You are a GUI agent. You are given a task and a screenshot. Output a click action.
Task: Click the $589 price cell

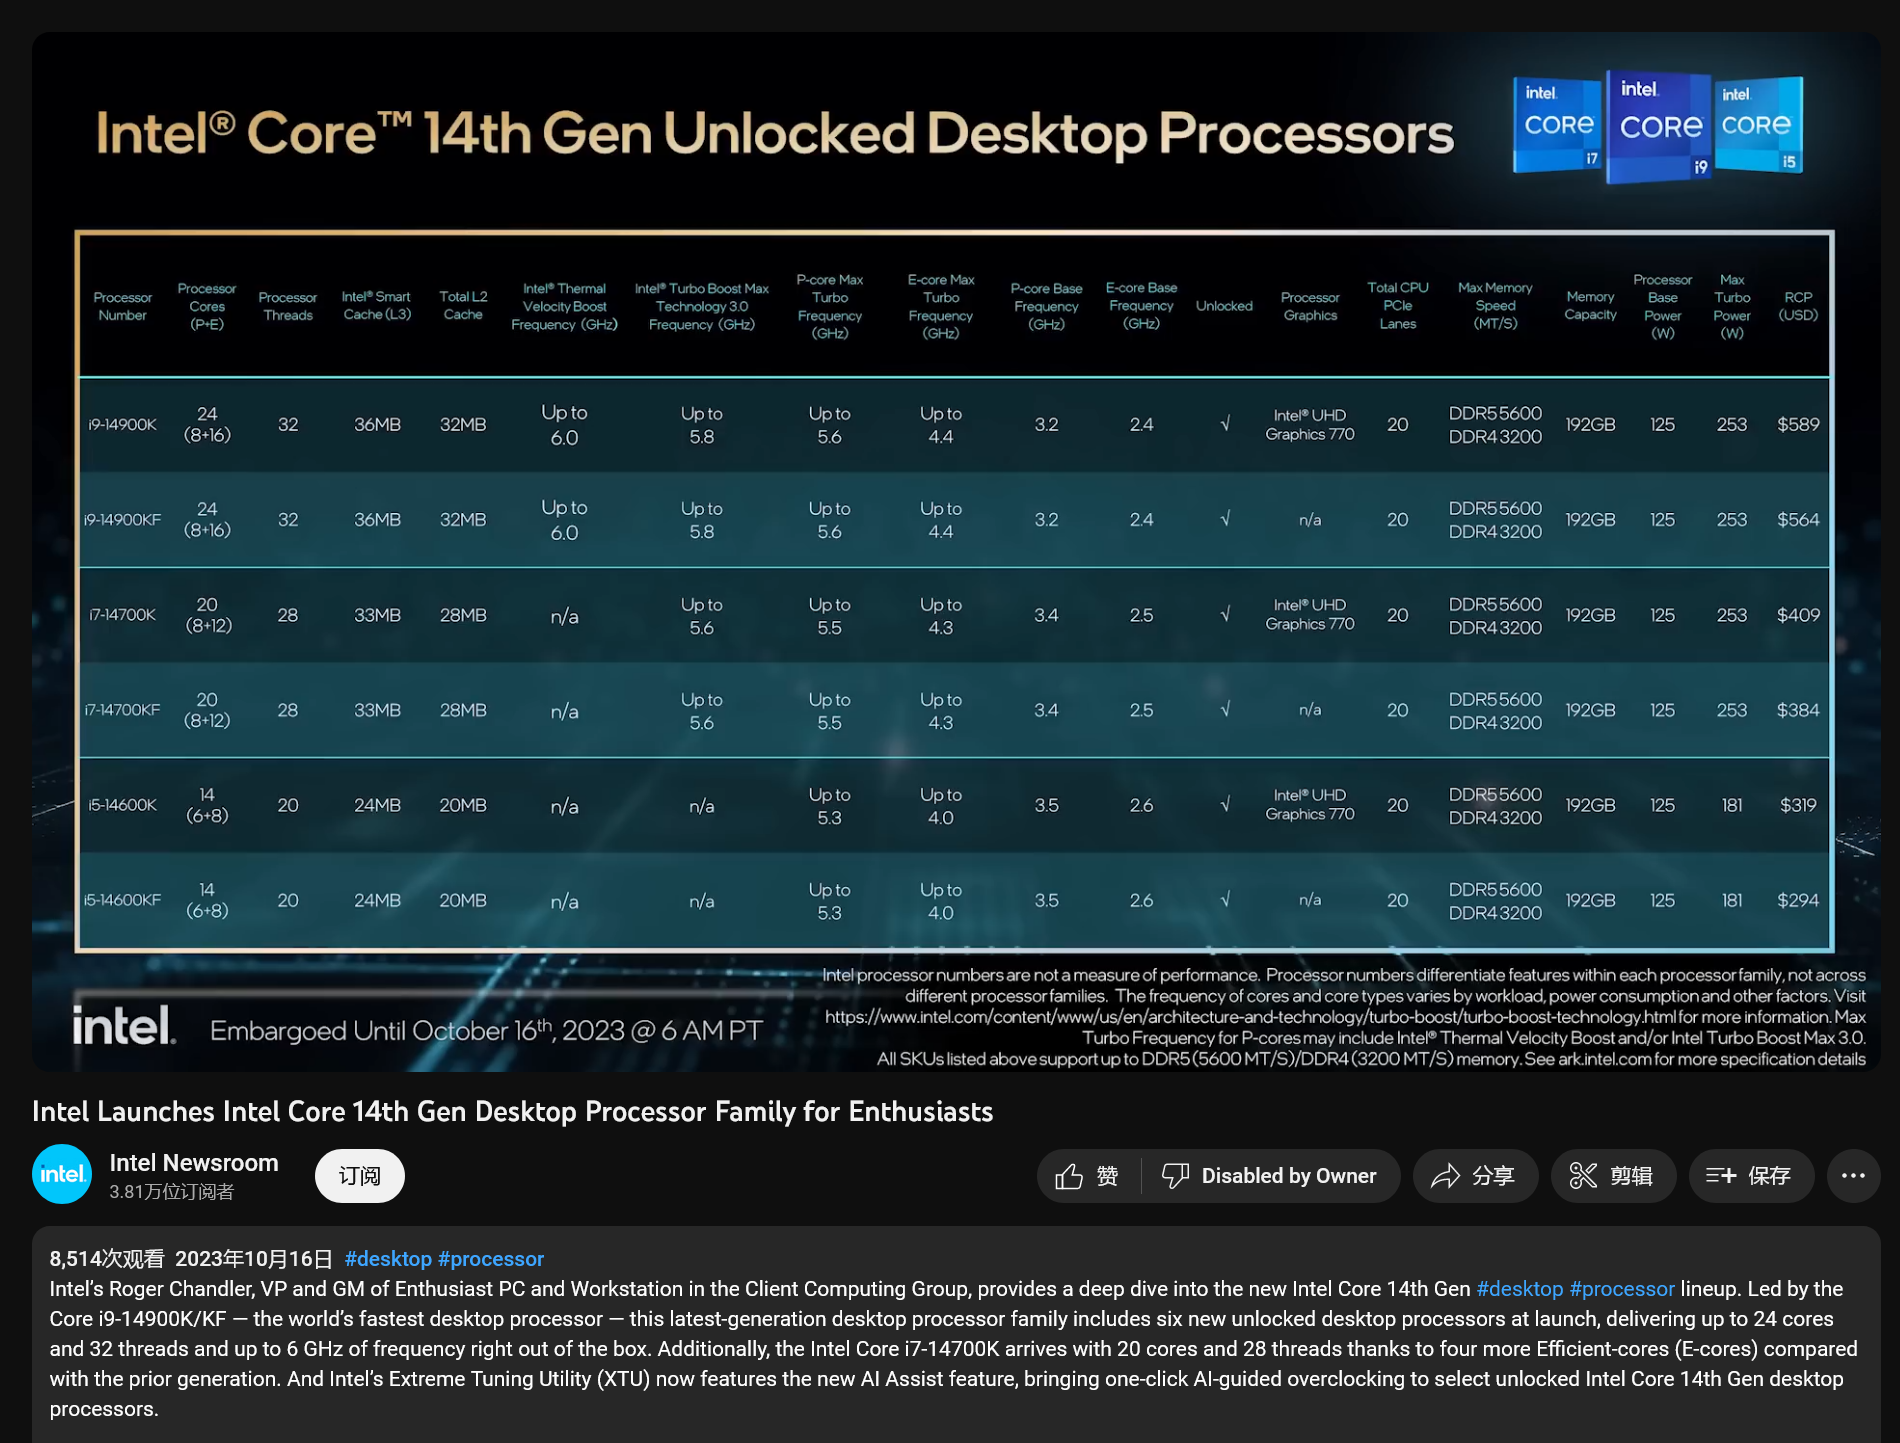(1798, 425)
